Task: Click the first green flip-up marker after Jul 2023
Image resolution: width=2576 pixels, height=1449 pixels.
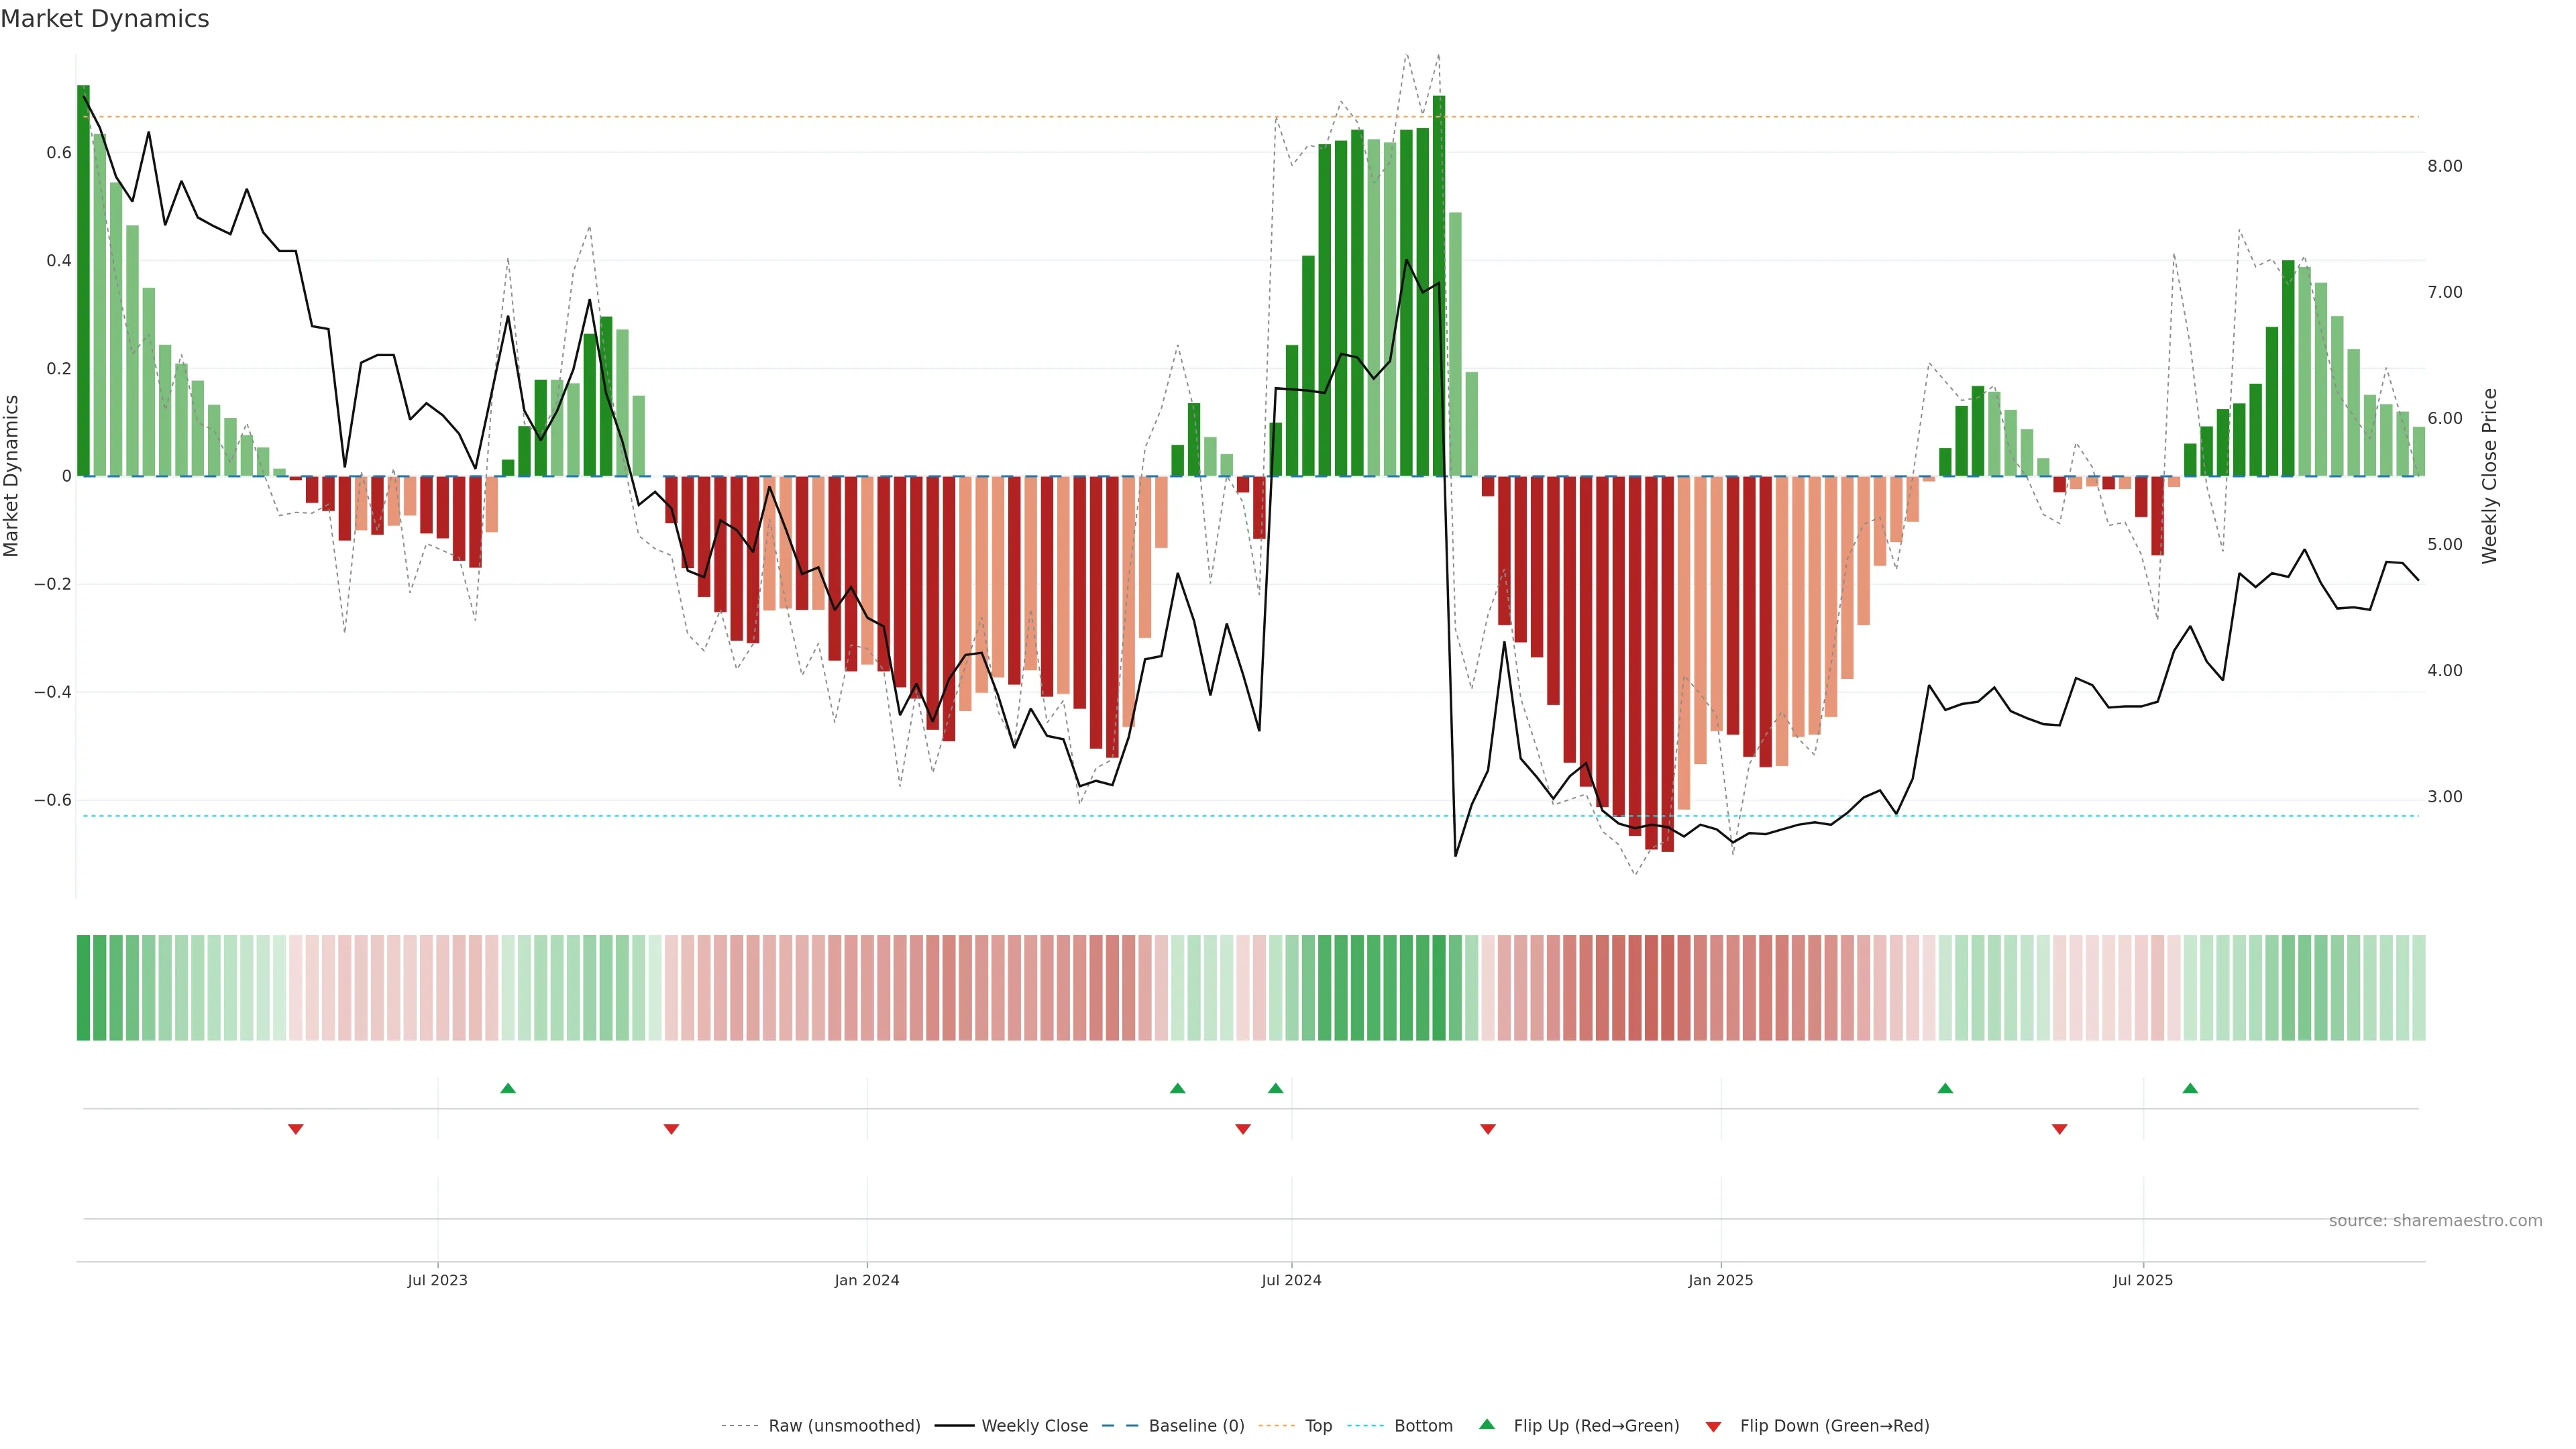Action: 508,1088
